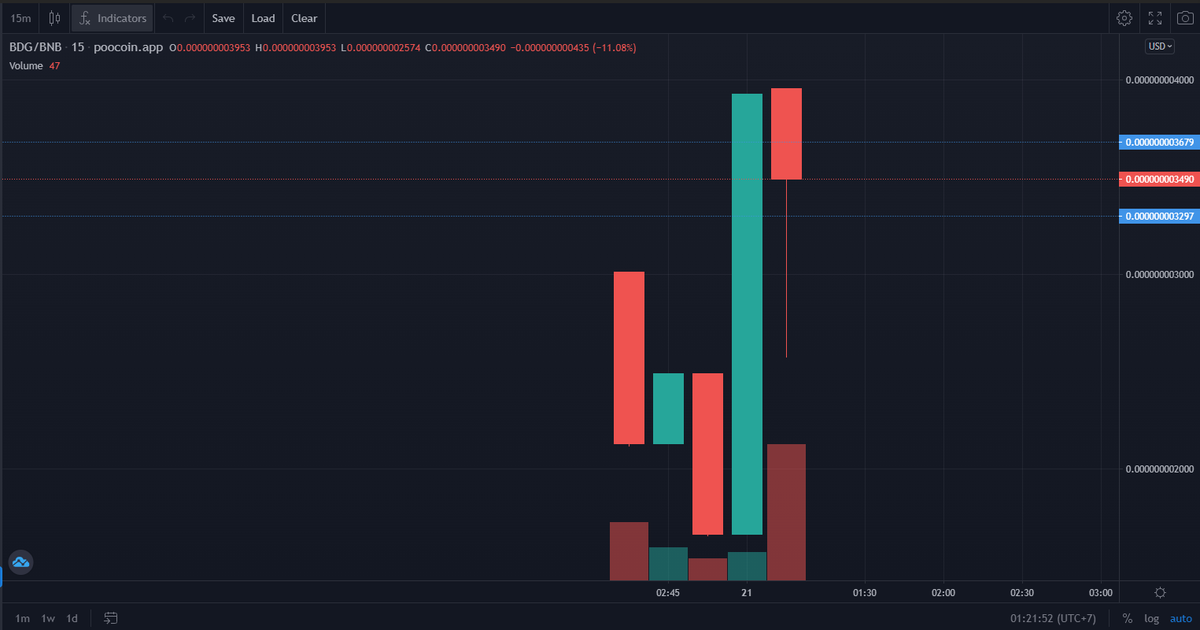Click the 0.000000004000 price axis value
This screenshot has width=1200, height=630.
point(1159,80)
